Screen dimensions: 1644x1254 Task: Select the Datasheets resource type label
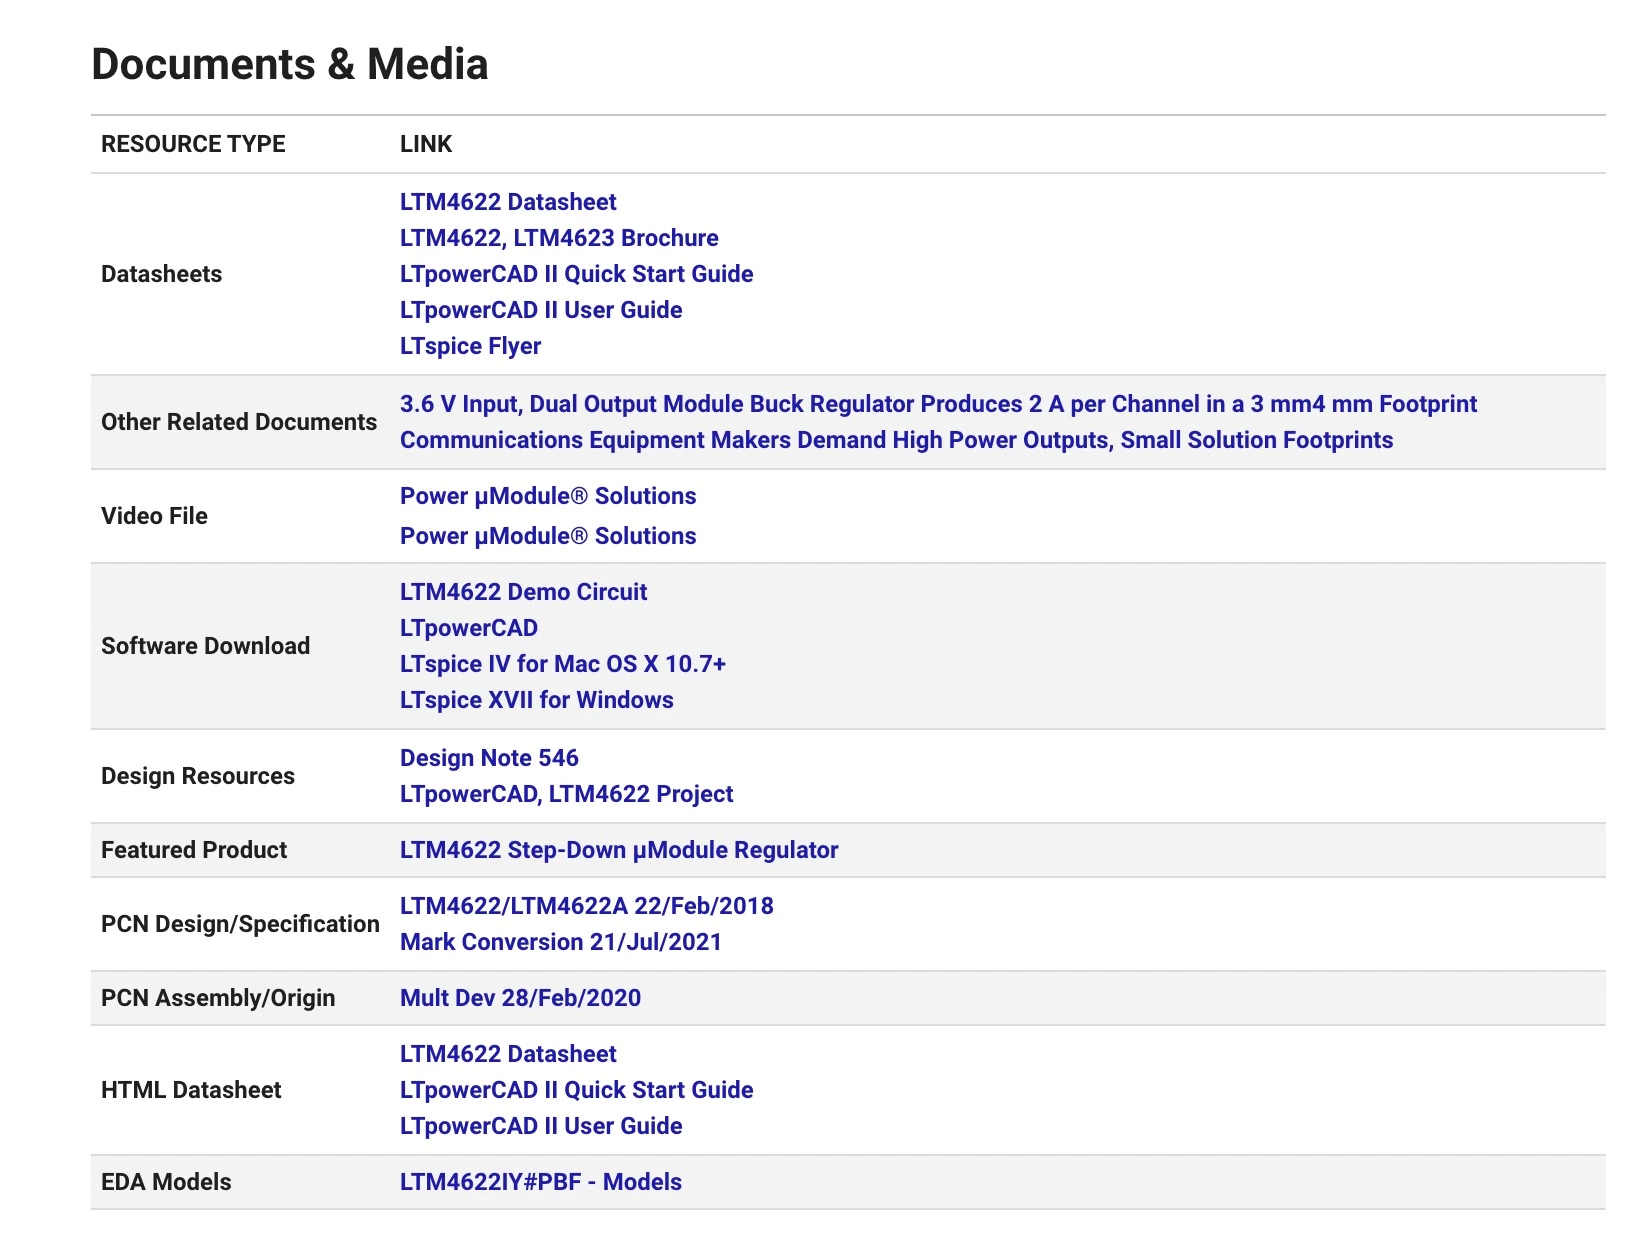click(161, 274)
